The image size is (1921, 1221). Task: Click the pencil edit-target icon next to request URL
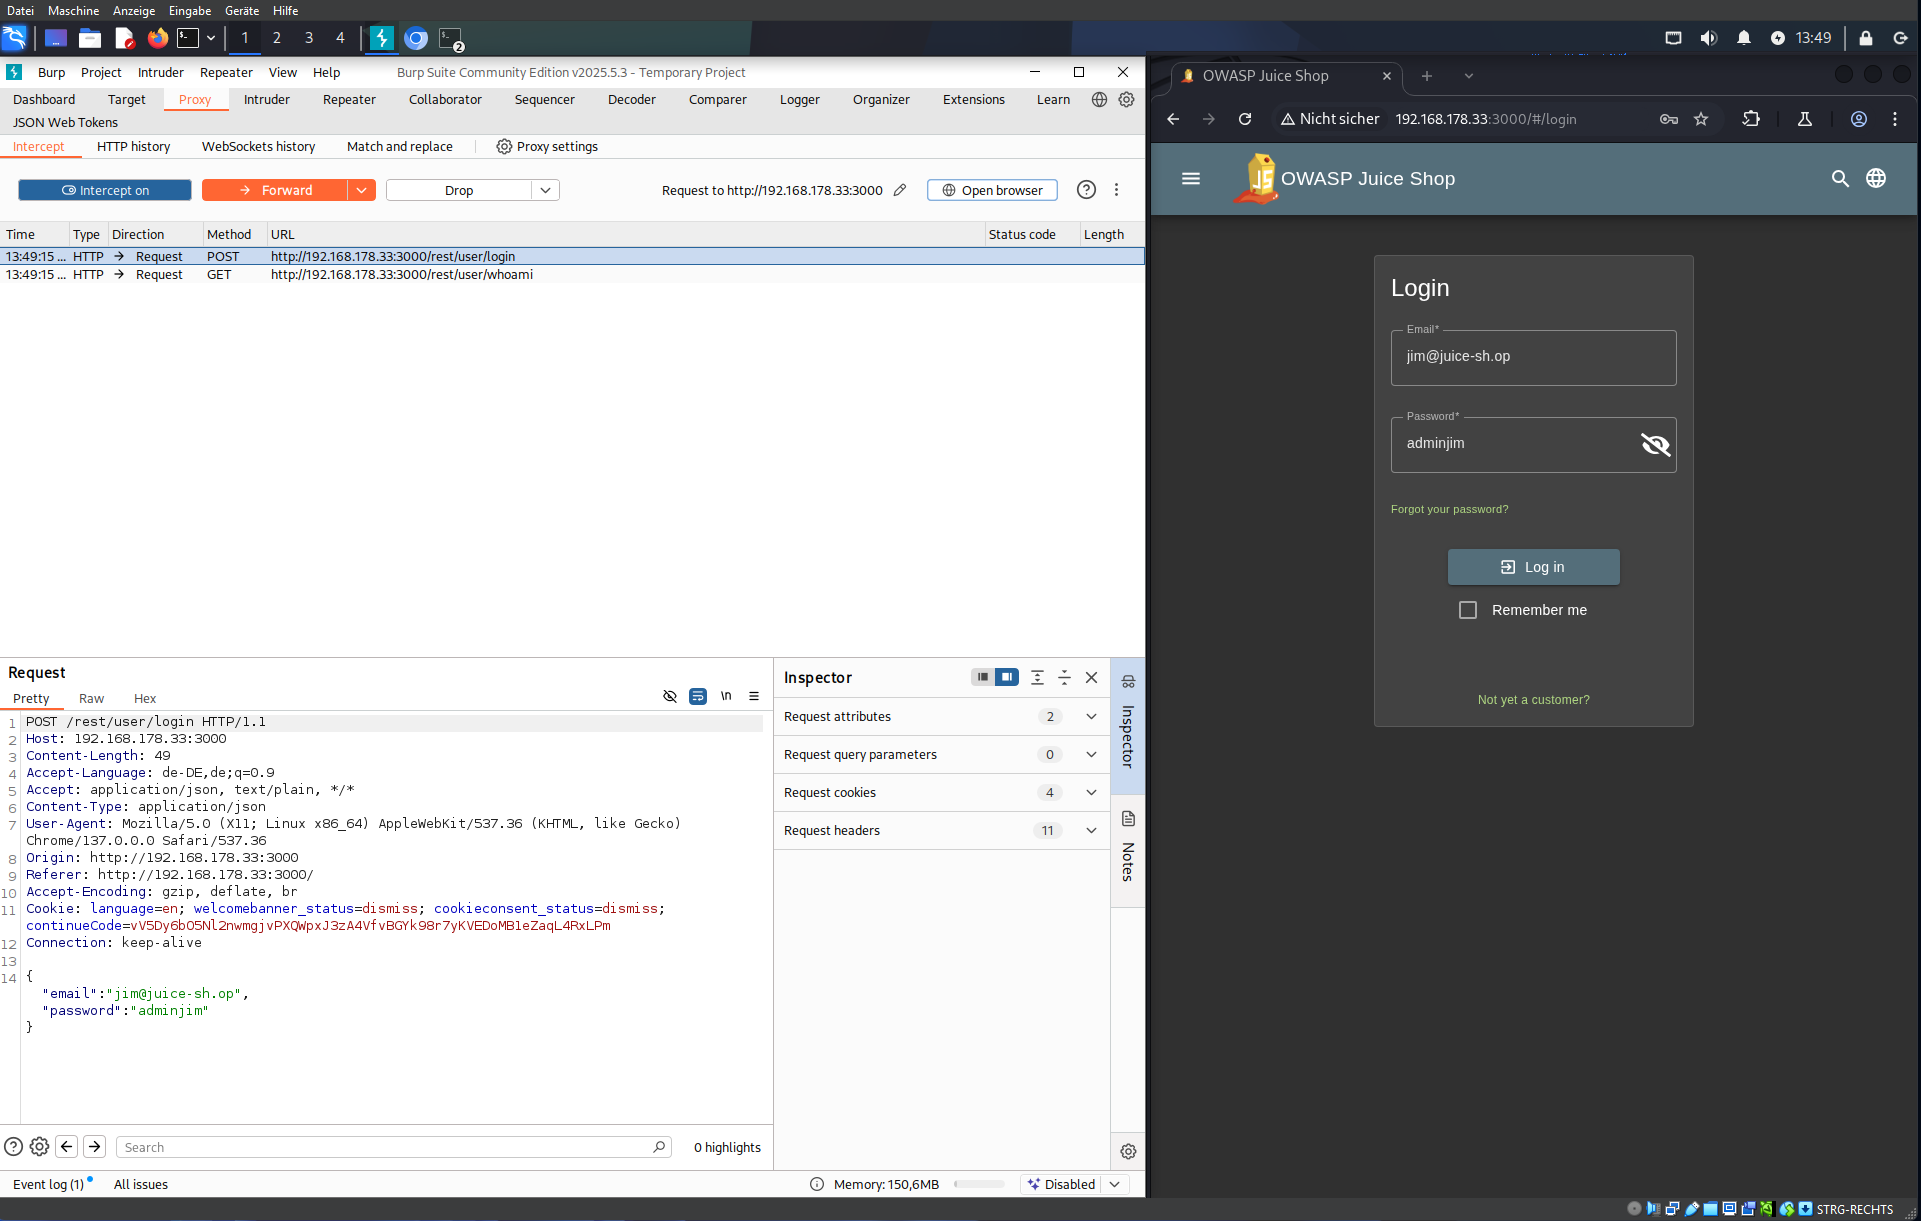click(900, 190)
